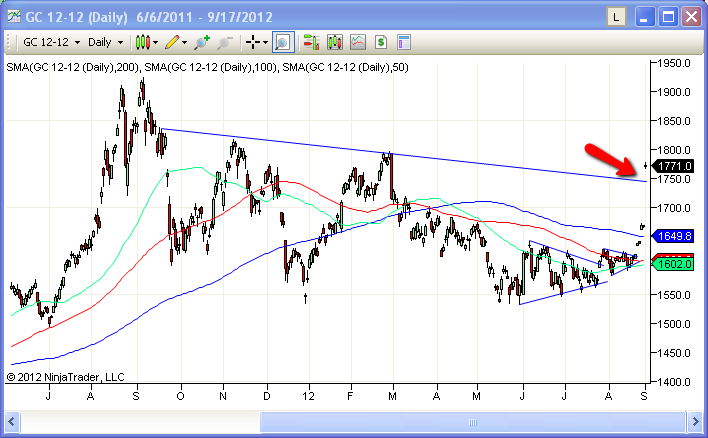
Task: Open the cursor type dropdown arrow
Action: point(266,42)
